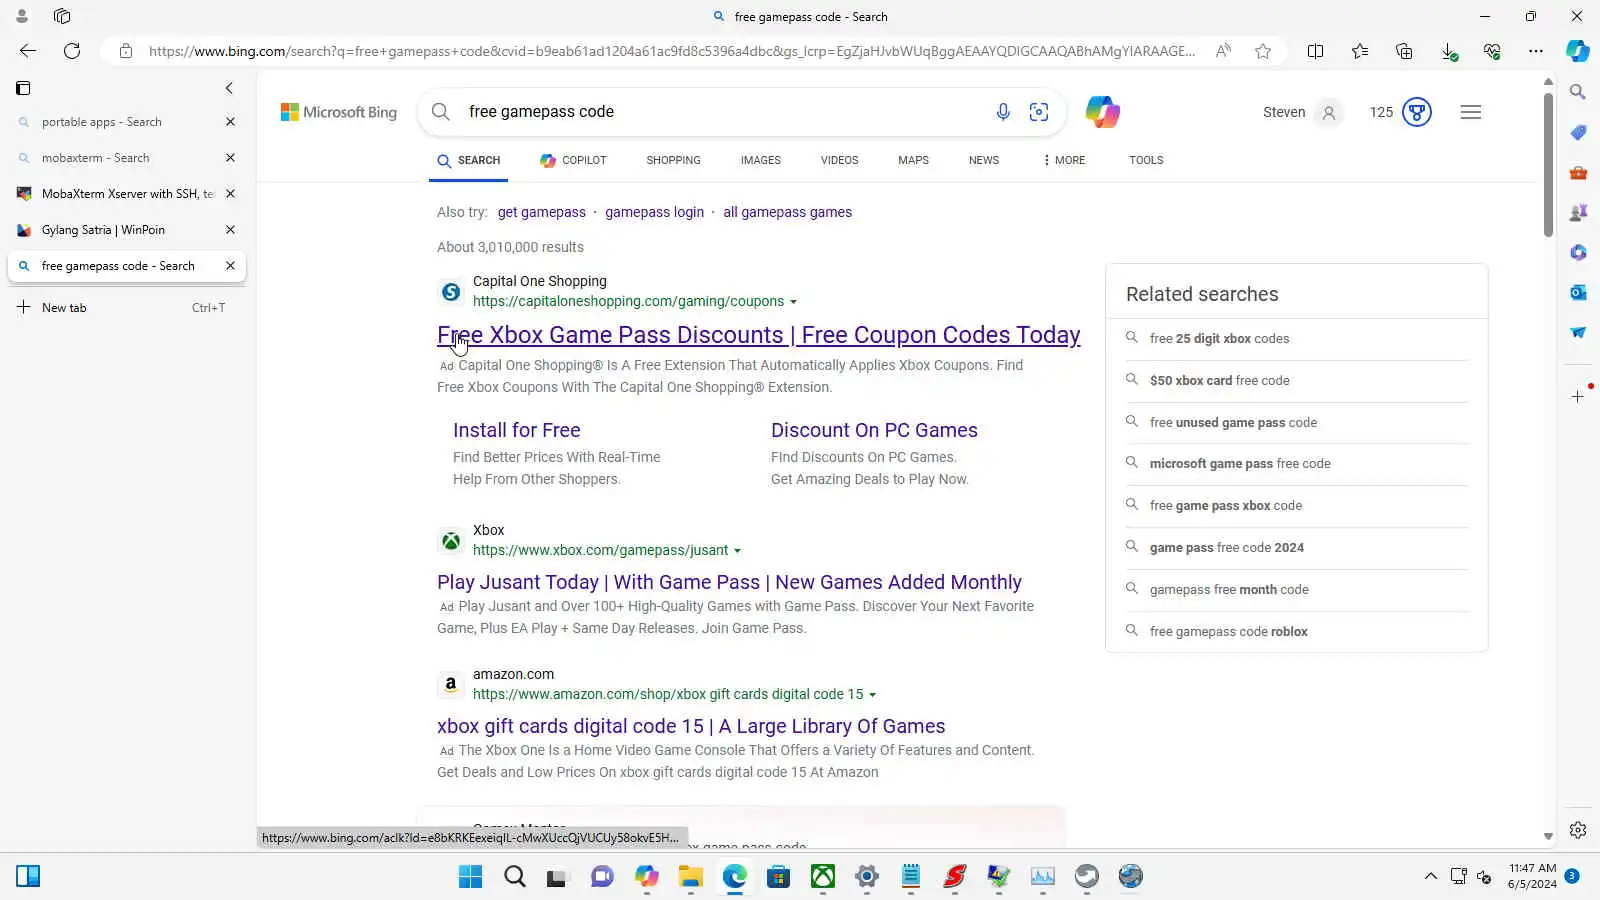Open 'Free Xbox Game Pass Discounts' result
This screenshot has height=900, width=1600.
pyautogui.click(x=758, y=335)
